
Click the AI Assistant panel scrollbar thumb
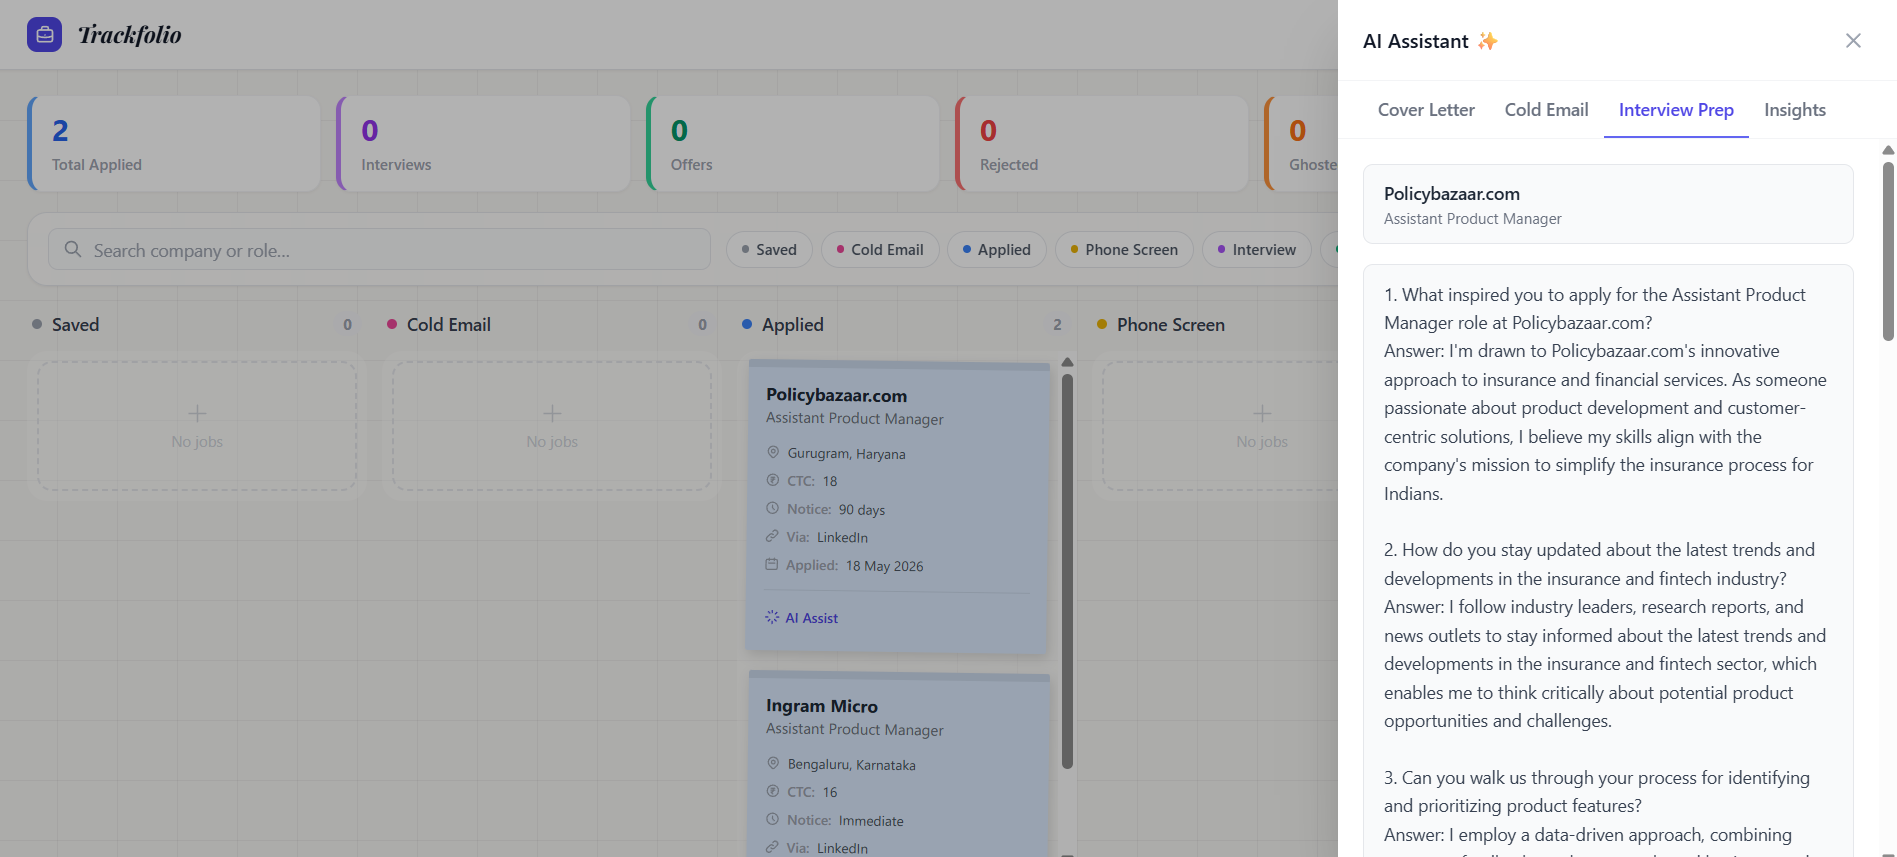(x=1888, y=251)
